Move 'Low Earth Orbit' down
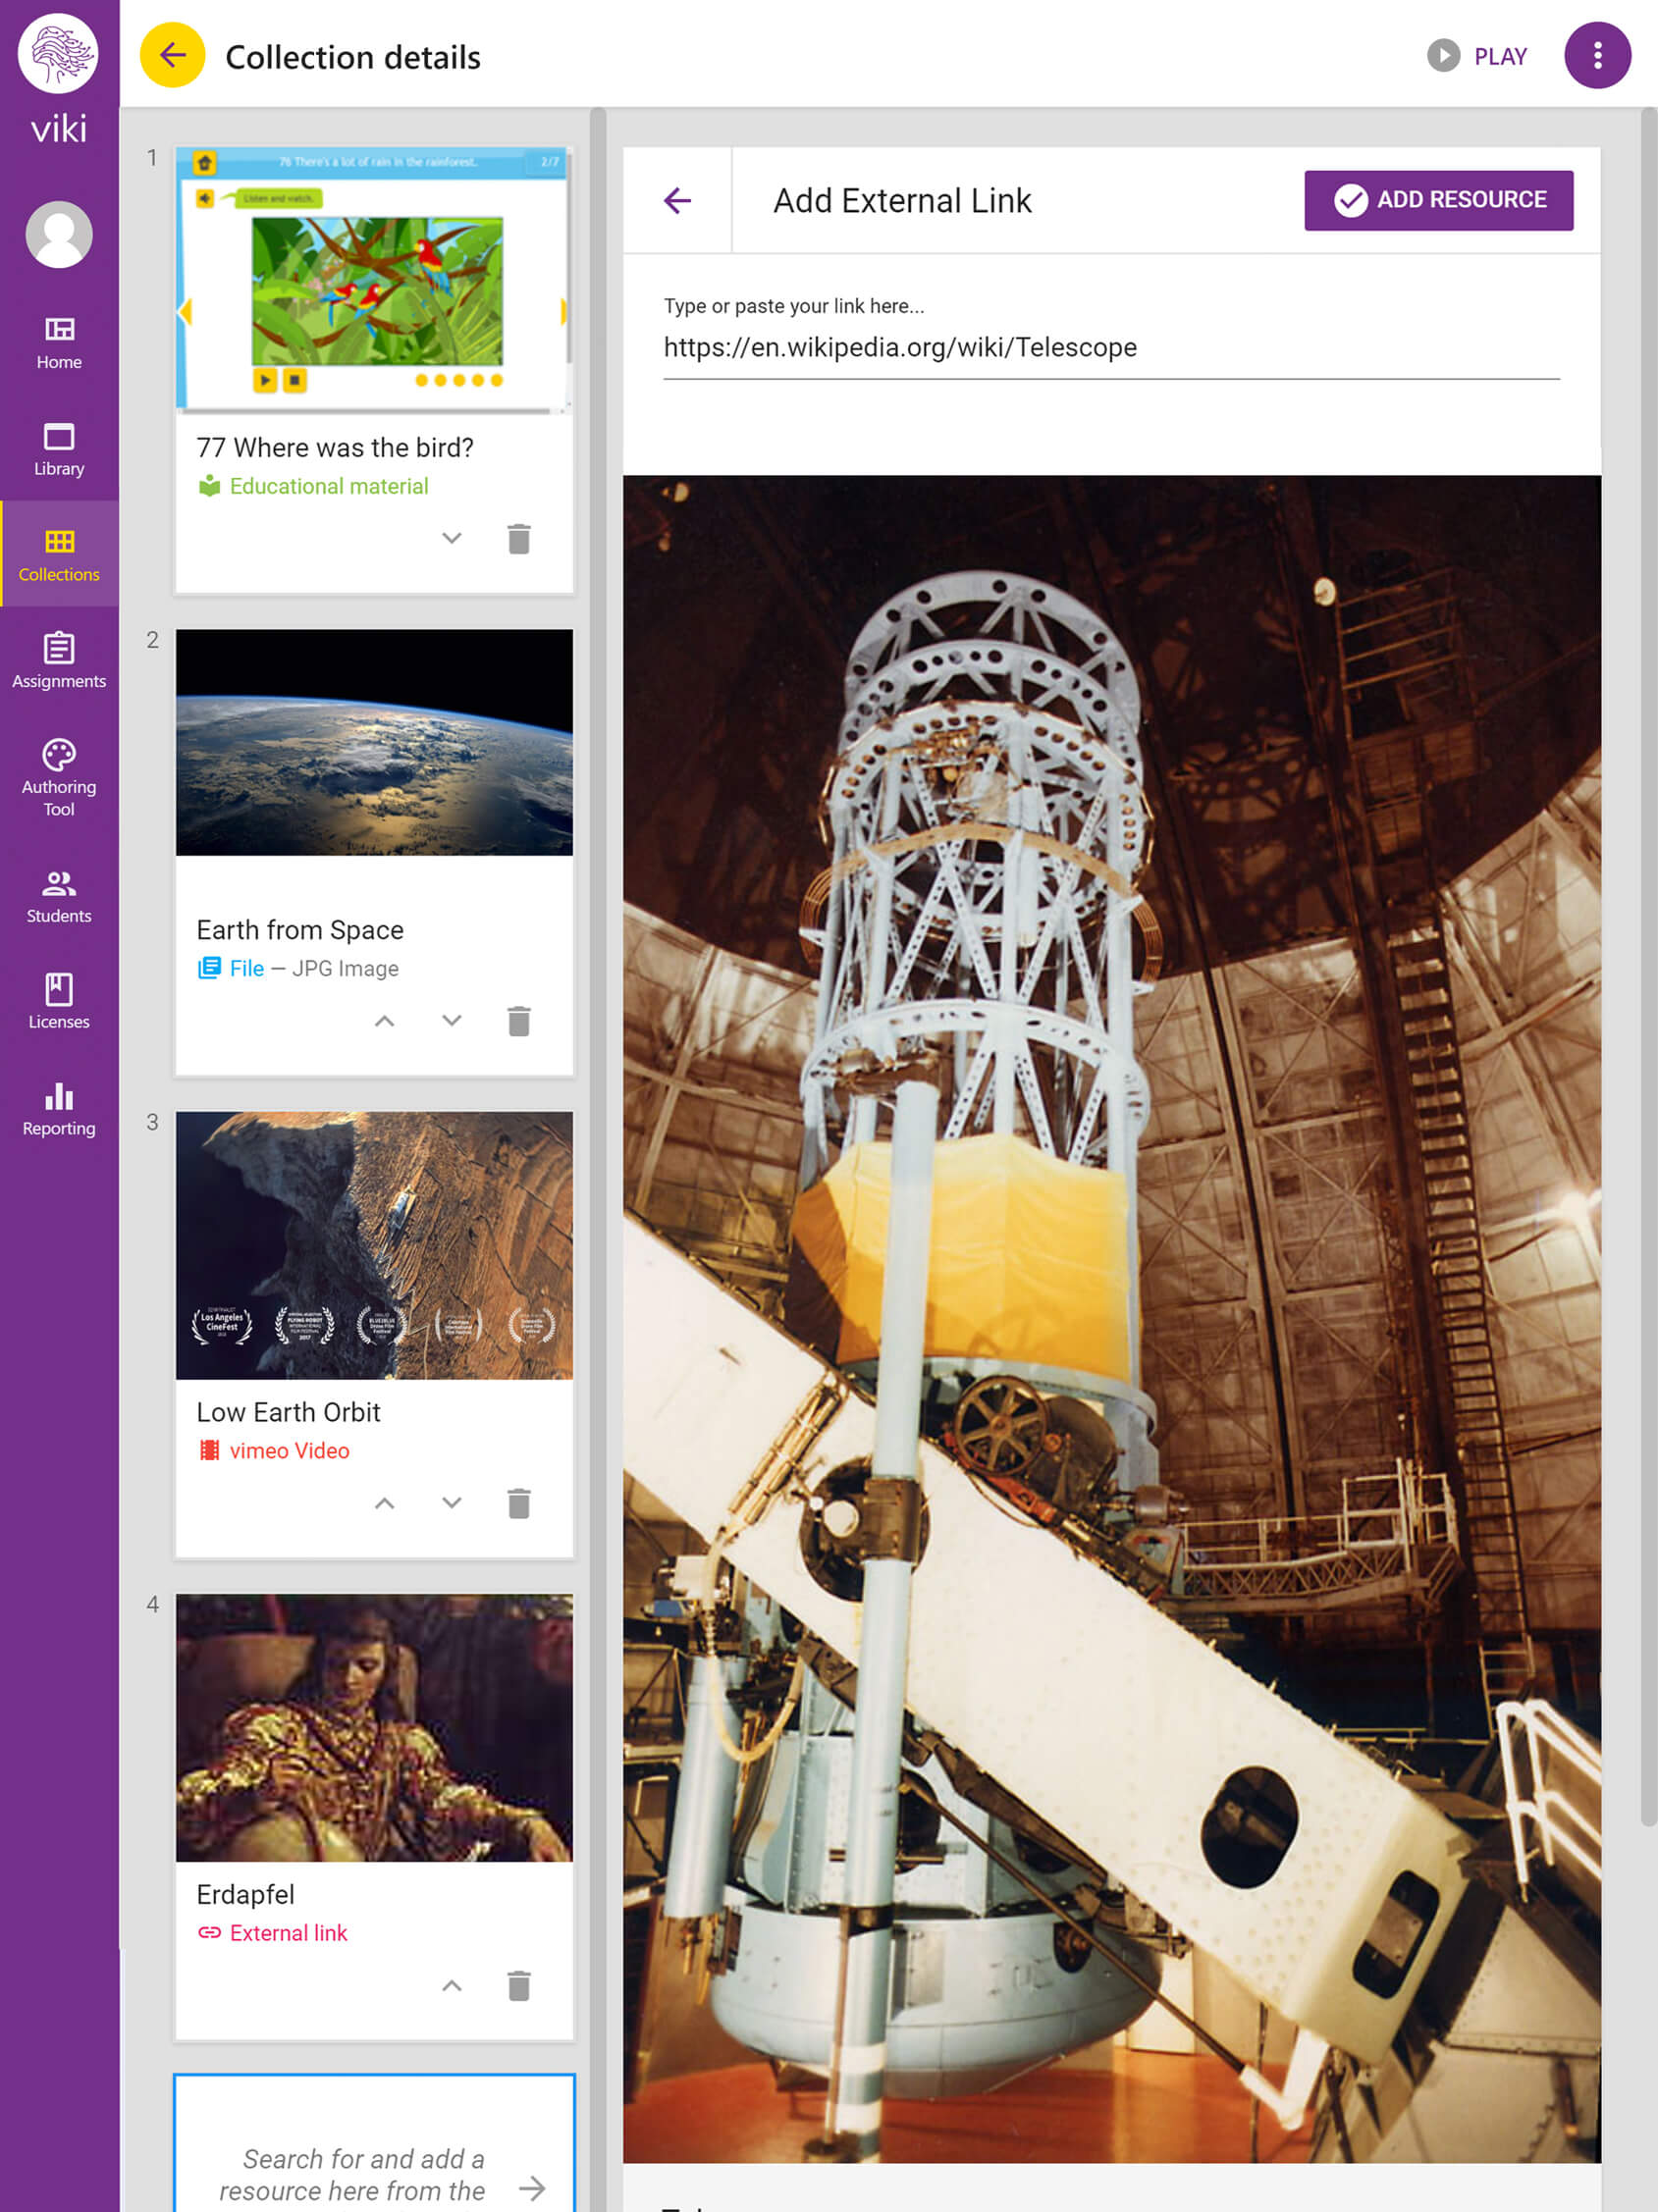 (x=452, y=1503)
